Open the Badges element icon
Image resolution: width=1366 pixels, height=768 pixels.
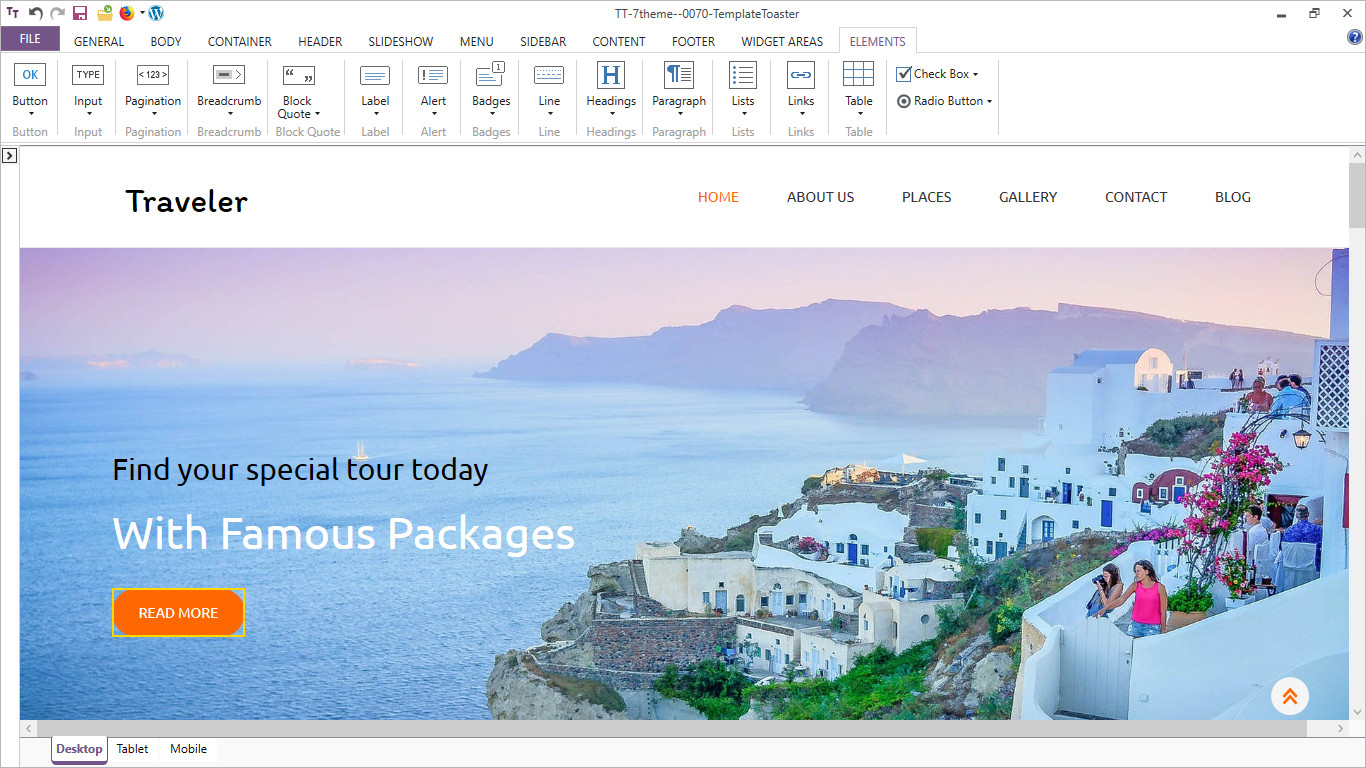491,75
